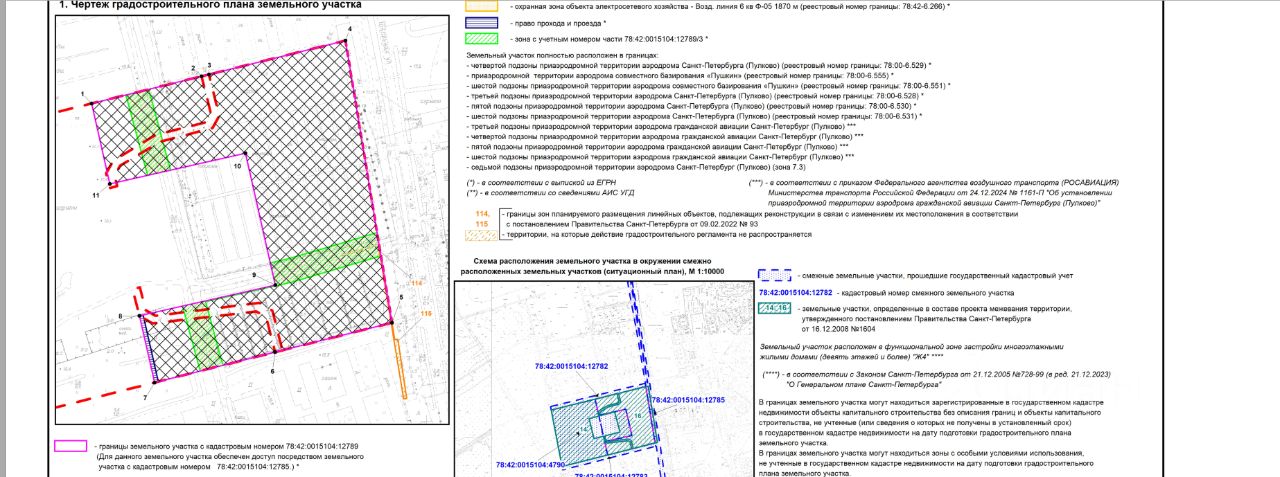Click map label '78:42:0015104:4790' on situational plan
This screenshot has height=477, width=1280.
(x=530, y=465)
